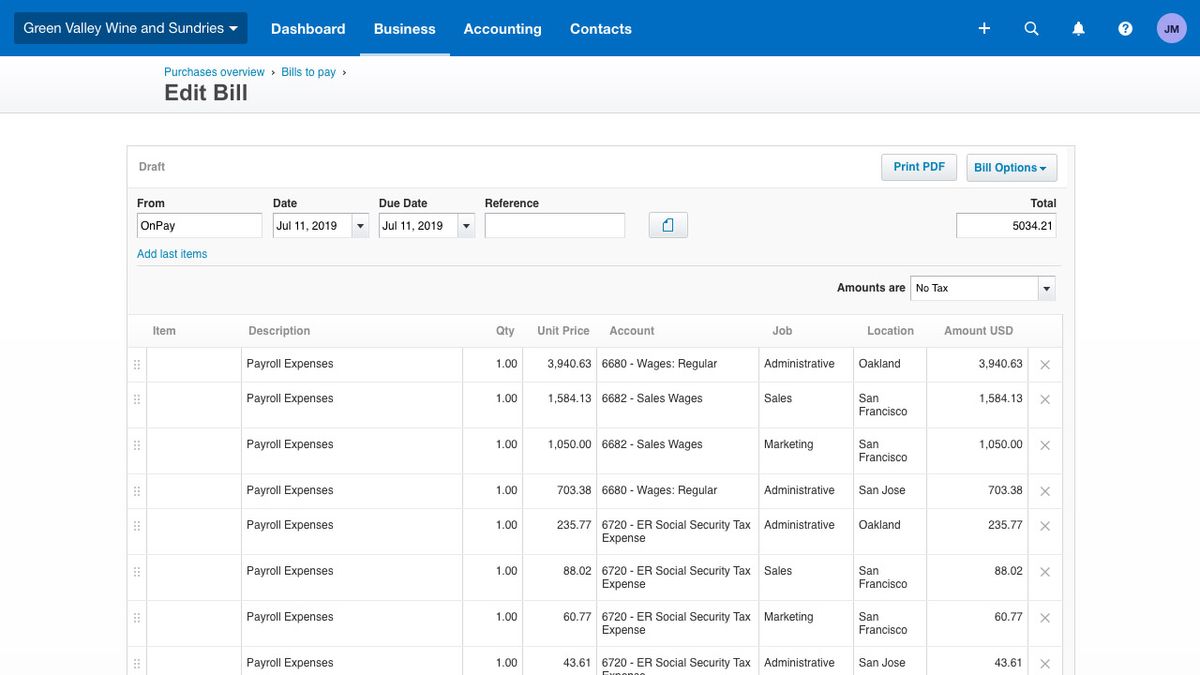Open Green Valley Wine and Sundries organization menu
This screenshot has height=675, width=1200.
pos(130,28)
